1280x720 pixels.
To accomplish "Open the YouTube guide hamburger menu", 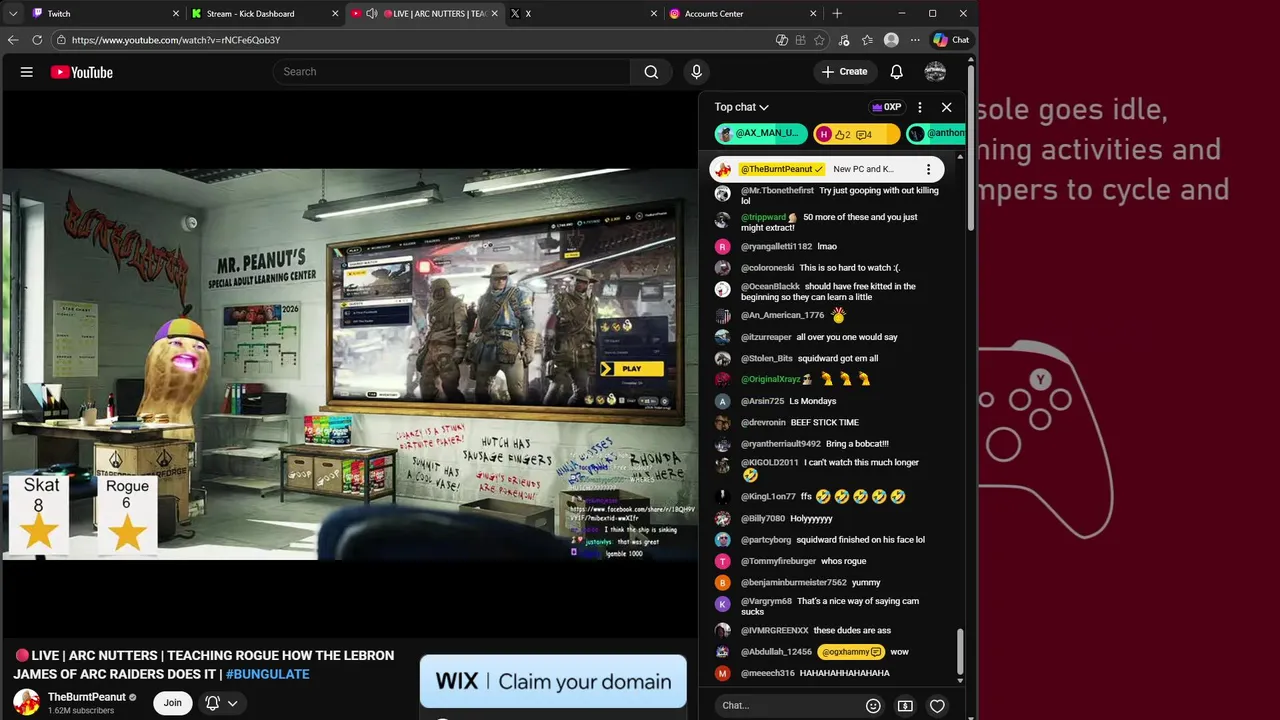I will (x=27, y=72).
